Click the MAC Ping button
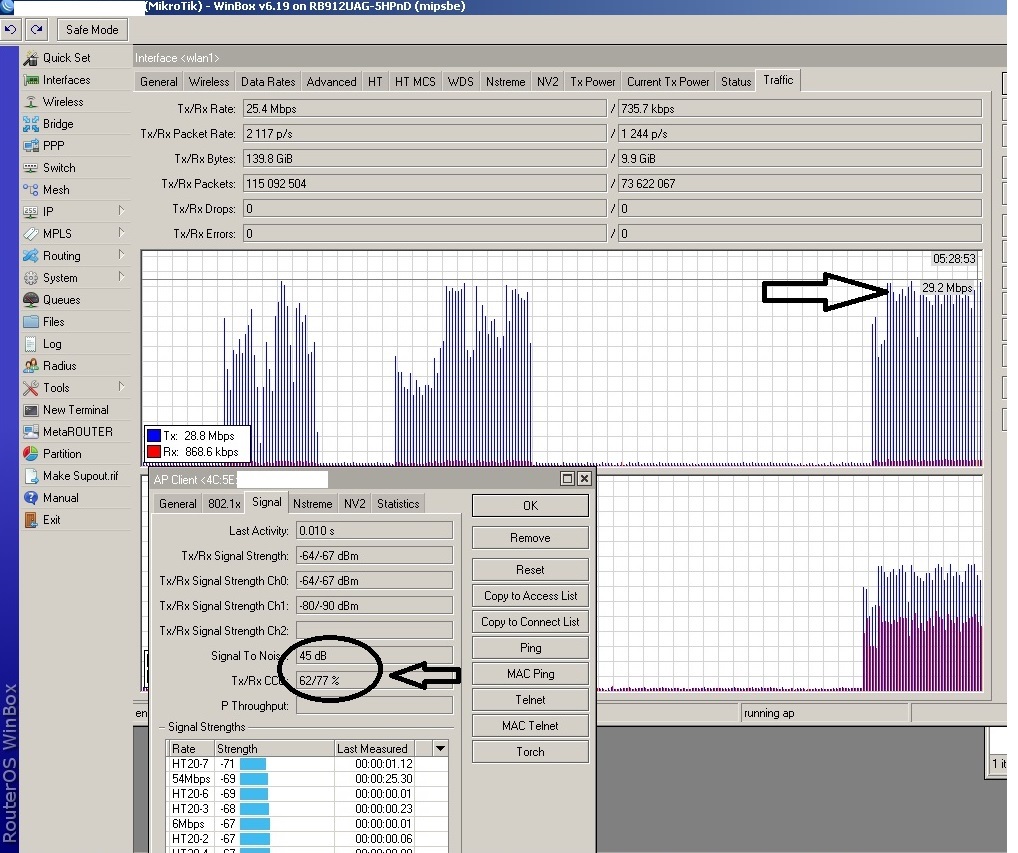 point(530,674)
